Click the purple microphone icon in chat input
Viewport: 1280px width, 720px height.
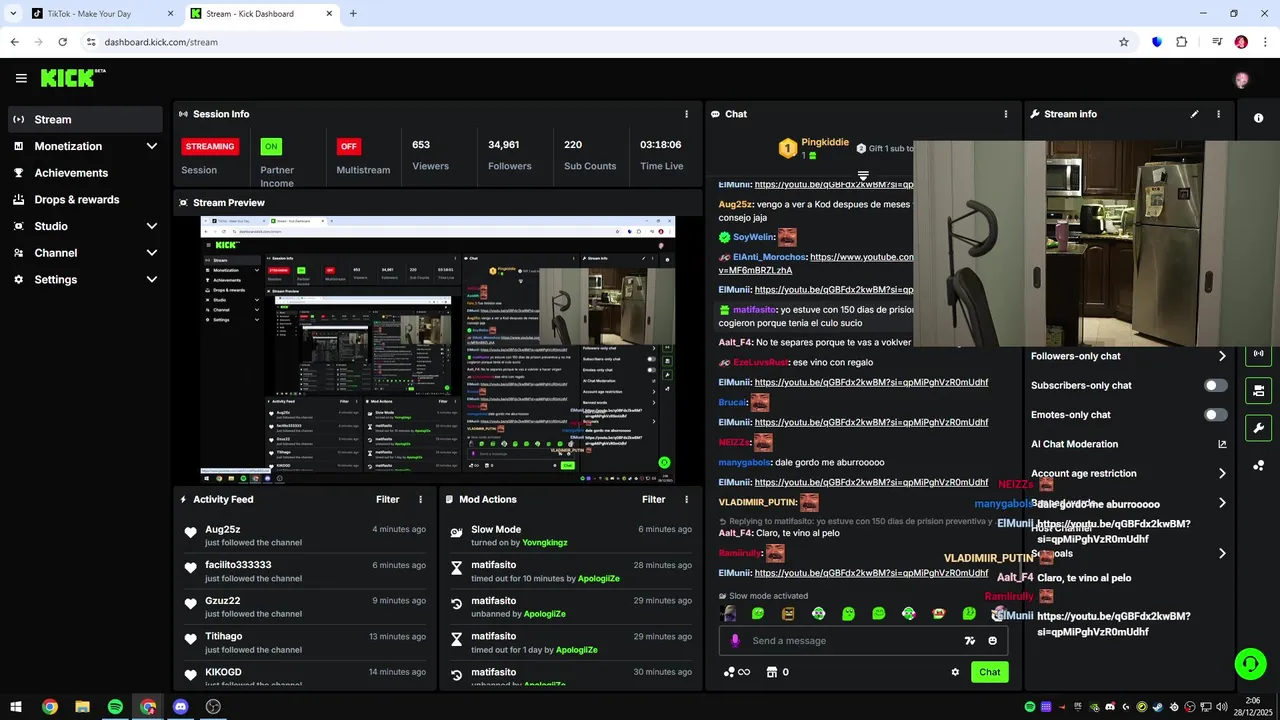point(735,641)
